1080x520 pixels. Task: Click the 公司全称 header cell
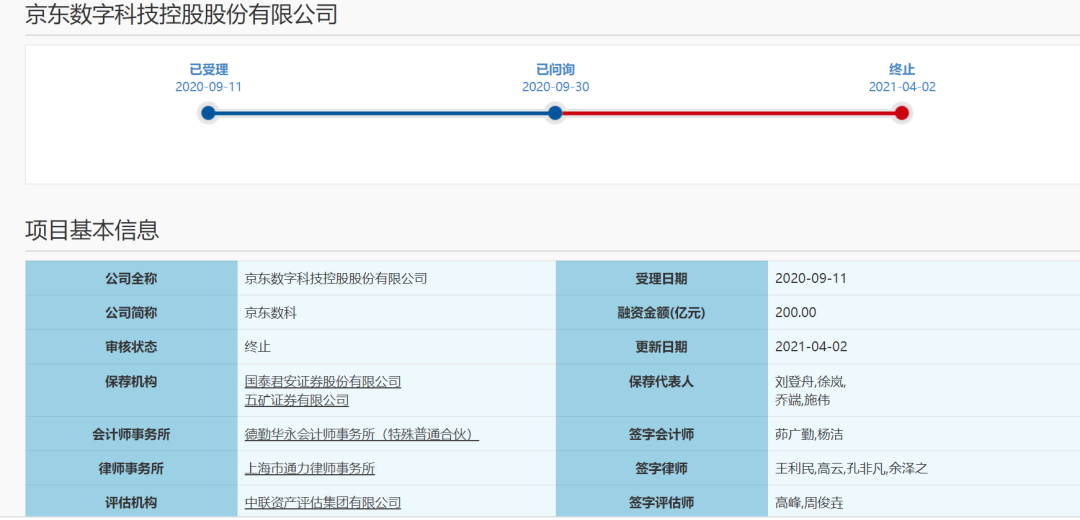[x=132, y=279]
